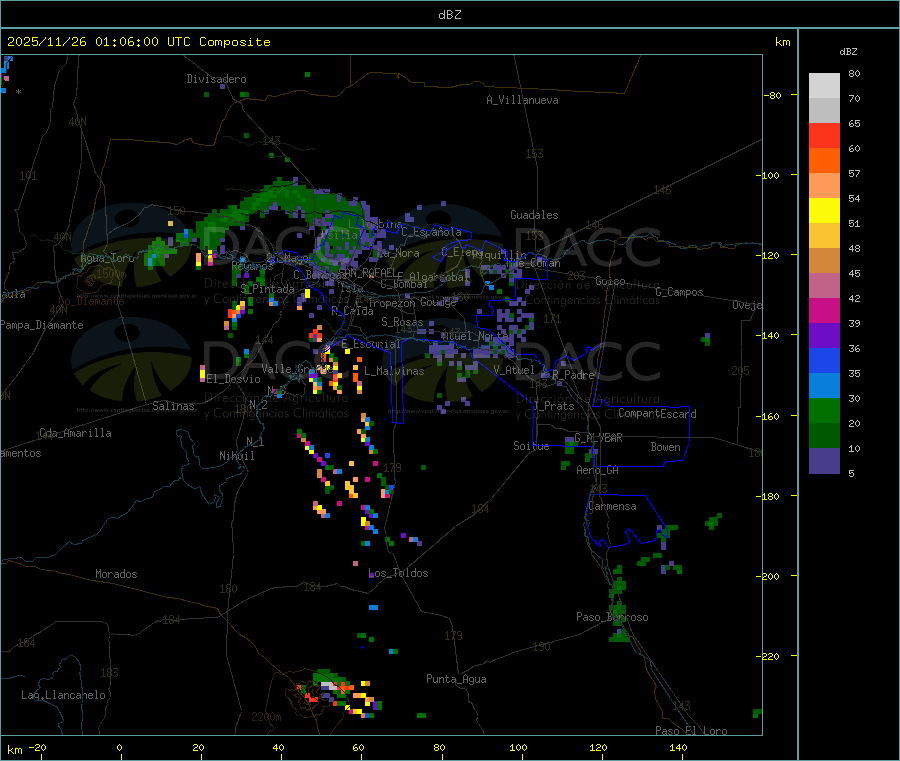This screenshot has height=761, width=900.
Task: Click the Punta_Agua label
Action: pyautogui.click(x=456, y=679)
